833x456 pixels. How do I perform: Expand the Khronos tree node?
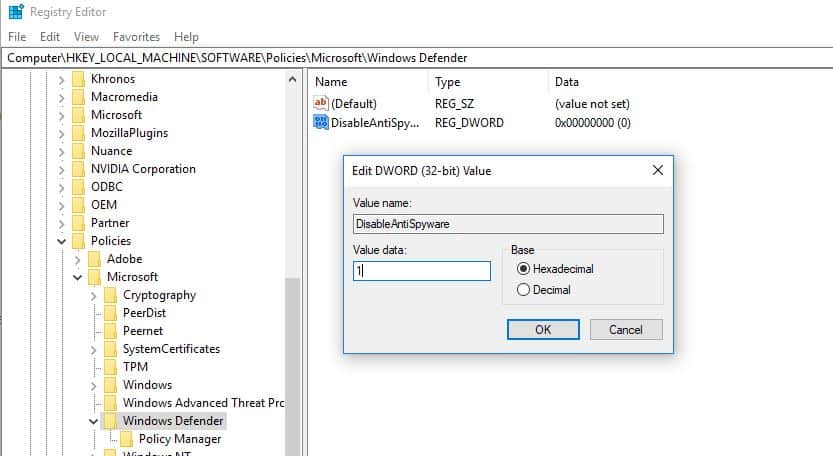pos(62,79)
